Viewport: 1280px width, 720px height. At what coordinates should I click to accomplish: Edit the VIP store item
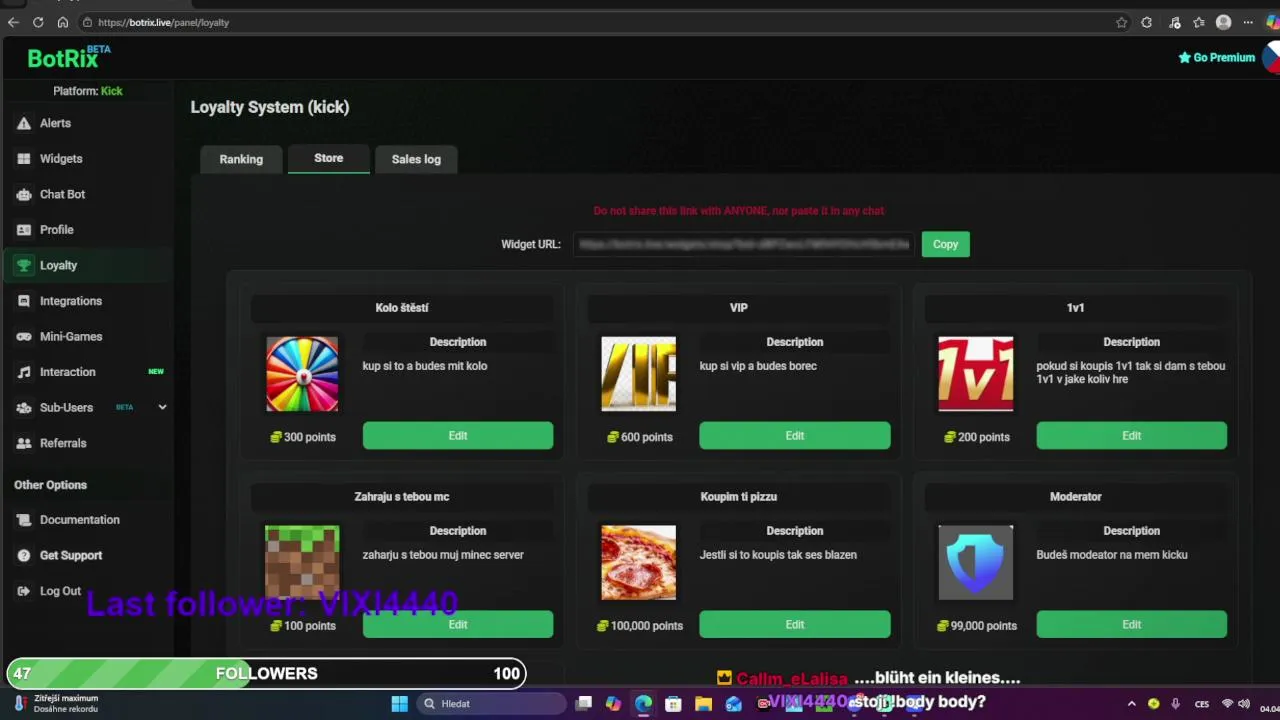[x=794, y=436]
